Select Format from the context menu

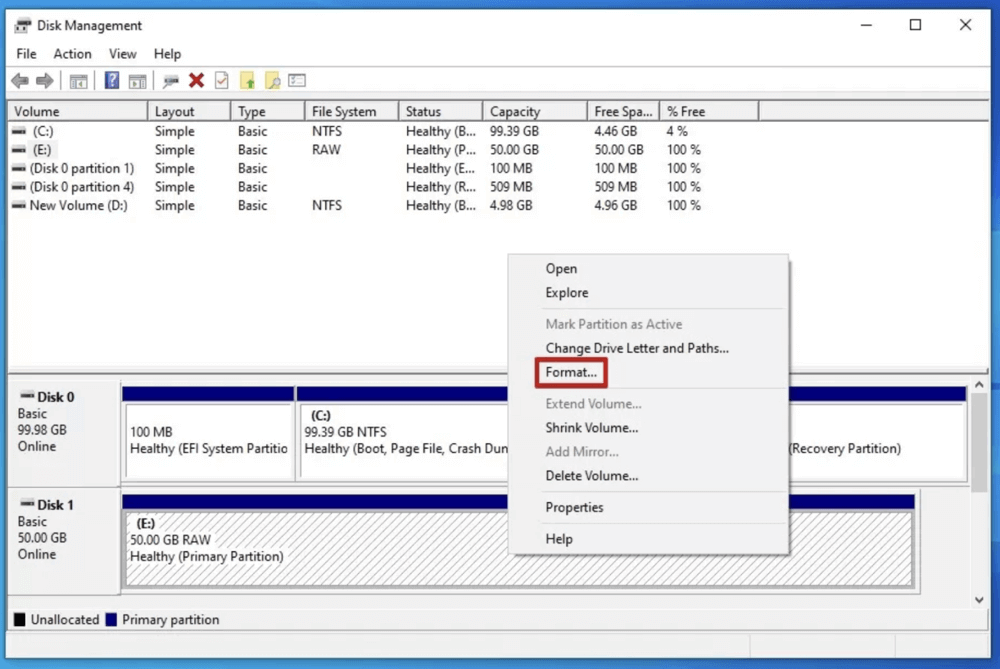point(570,372)
